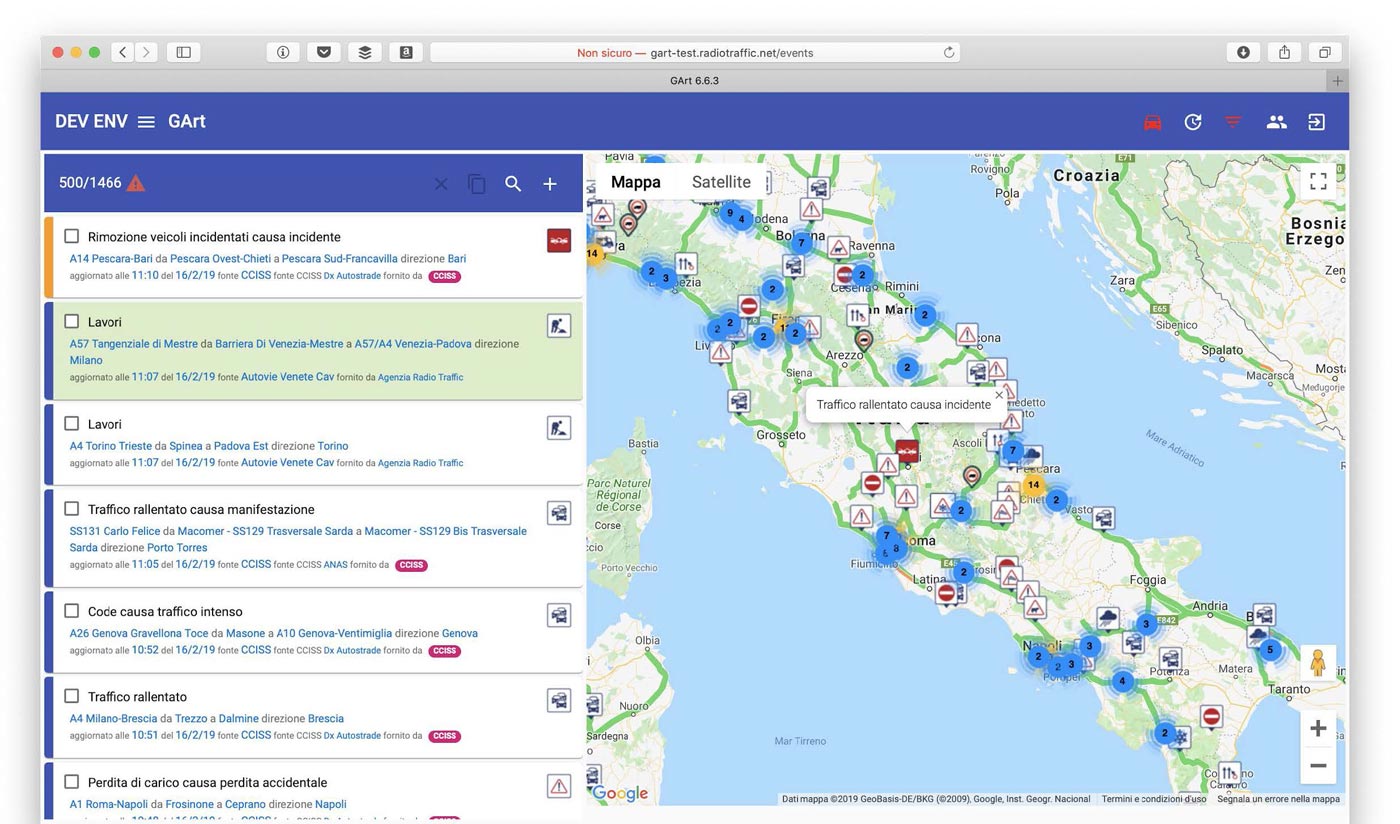The width and height of the screenshot is (1400, 824).
Task: Select the GArt 6.6.3 browser tab
Action: pos(693,81)
